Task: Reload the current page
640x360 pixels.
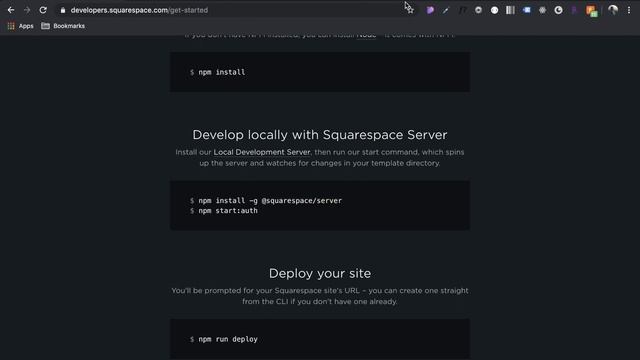Action: [x=43, y=10]
